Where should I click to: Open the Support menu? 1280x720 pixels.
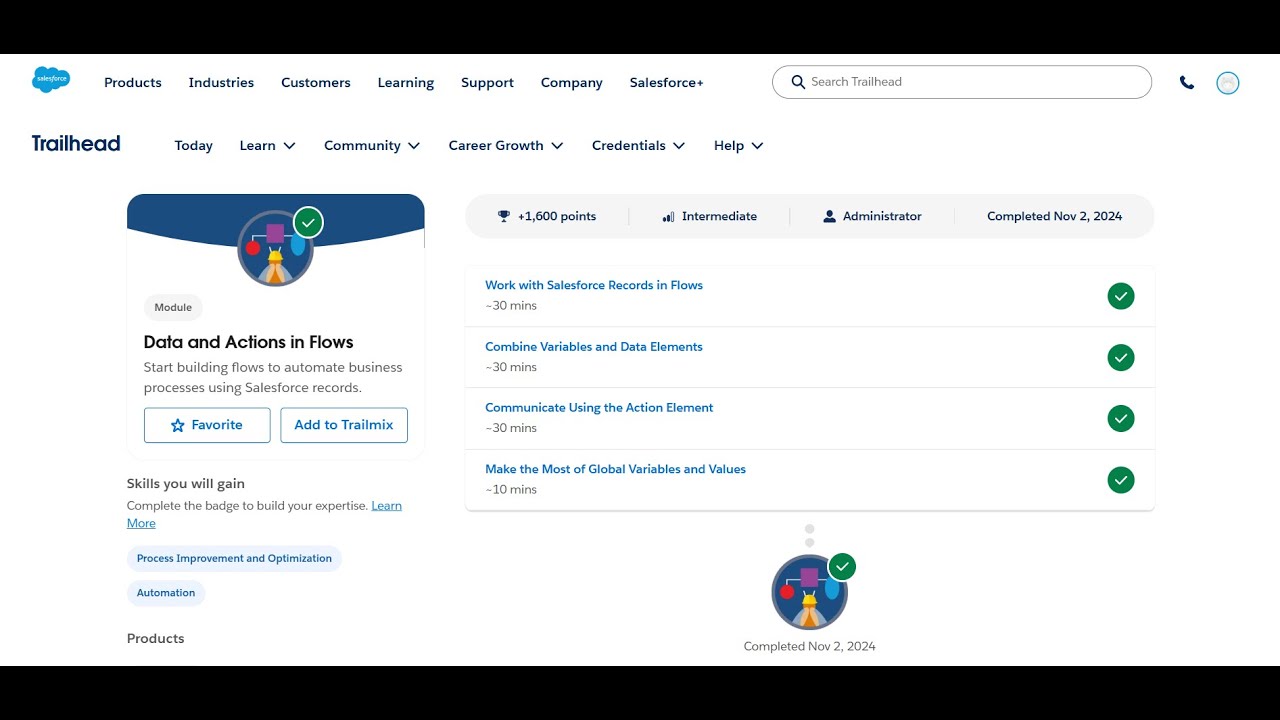coord(487,83)
